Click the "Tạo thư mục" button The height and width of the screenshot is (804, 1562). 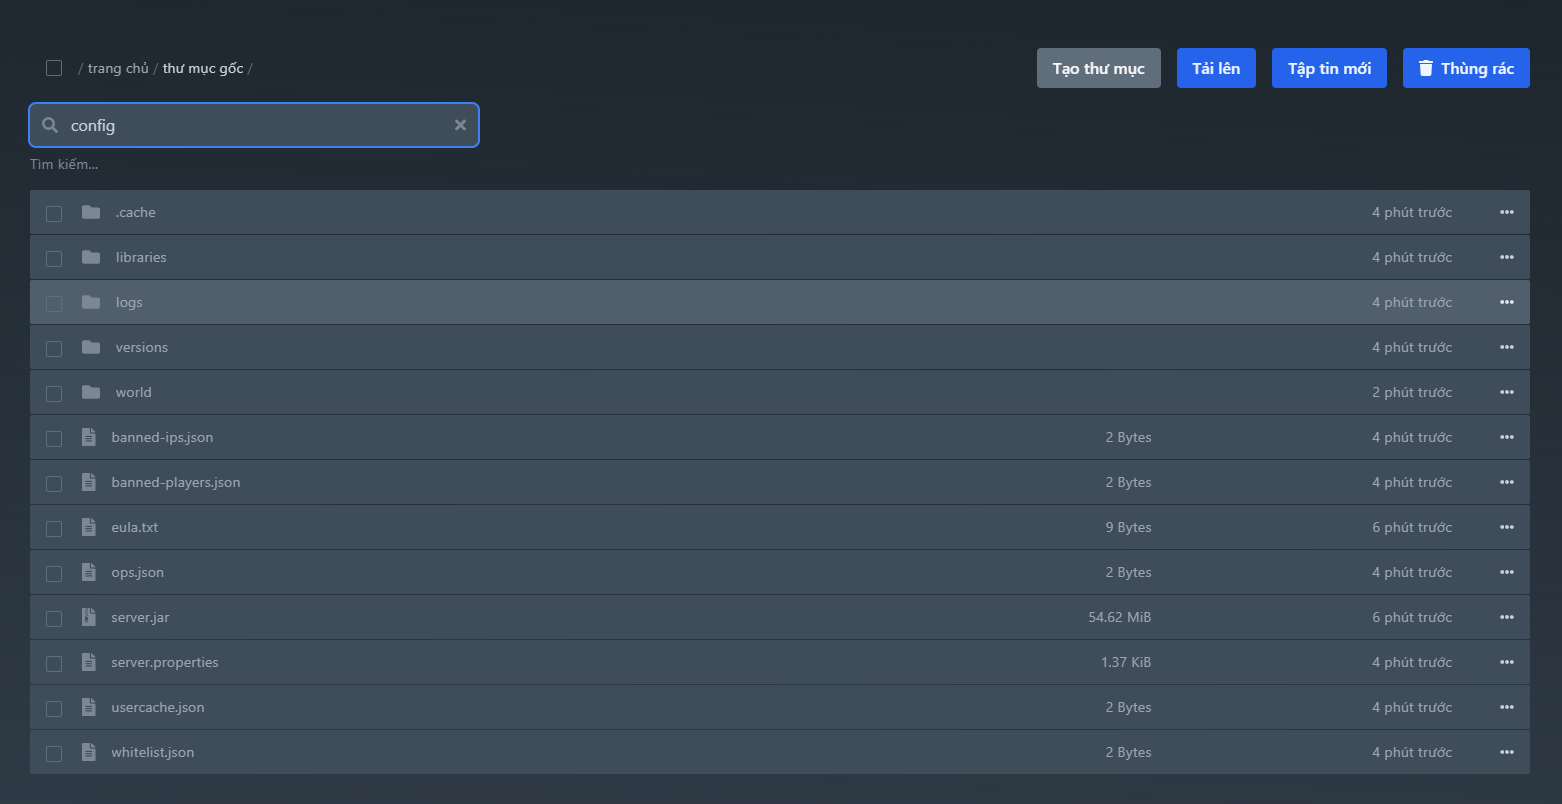click(x=1098, y=68)
